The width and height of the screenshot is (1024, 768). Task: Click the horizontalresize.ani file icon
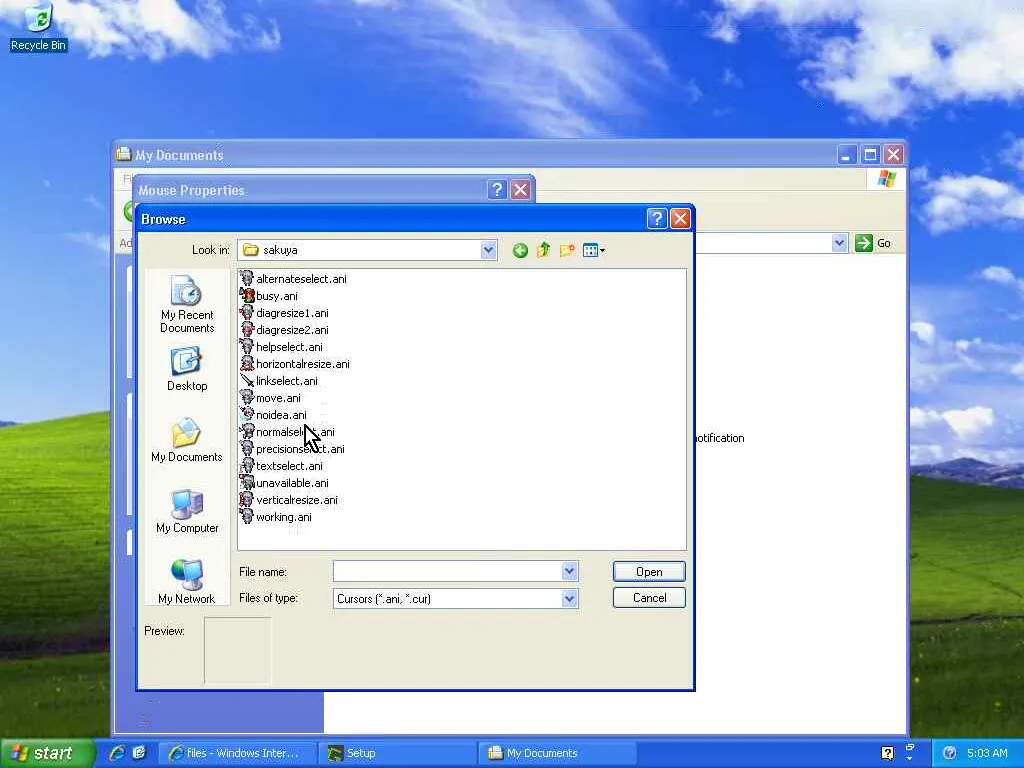click(x=247, y=364)
